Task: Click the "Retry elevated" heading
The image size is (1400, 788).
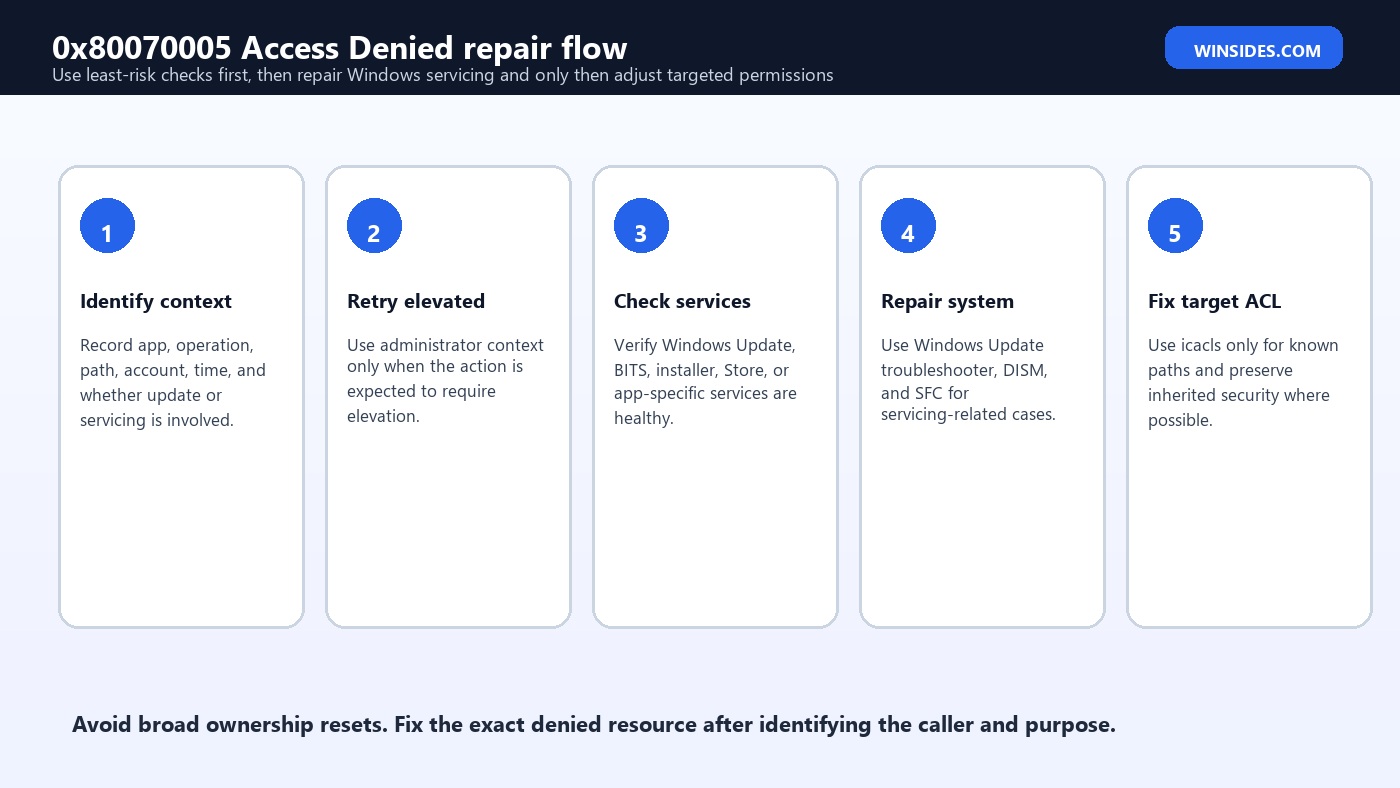Action: [416, 301]
